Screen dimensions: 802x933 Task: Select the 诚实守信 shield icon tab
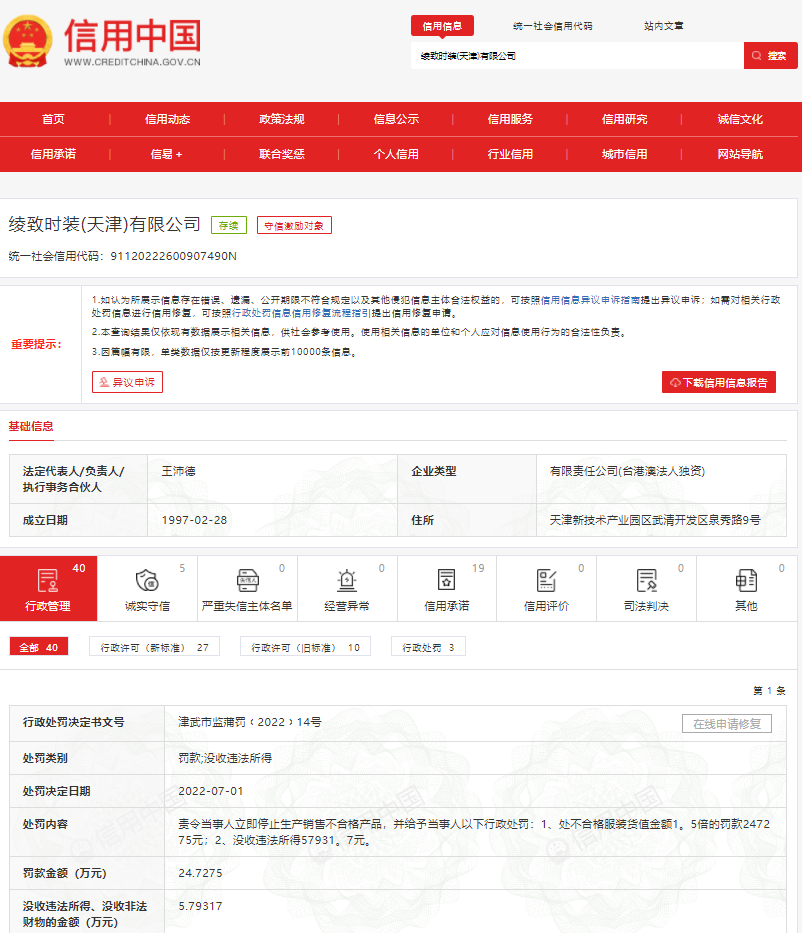coord(147,588)
